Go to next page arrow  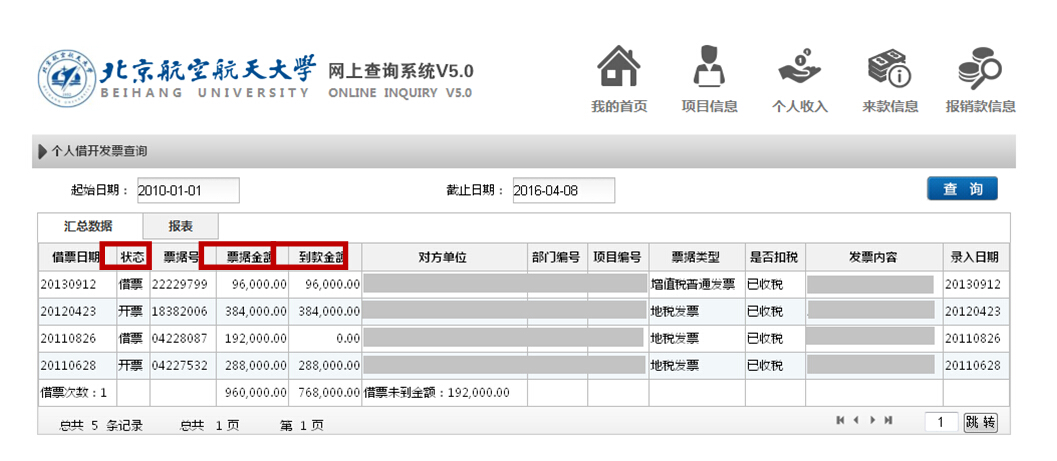click(x=873, y=421)
